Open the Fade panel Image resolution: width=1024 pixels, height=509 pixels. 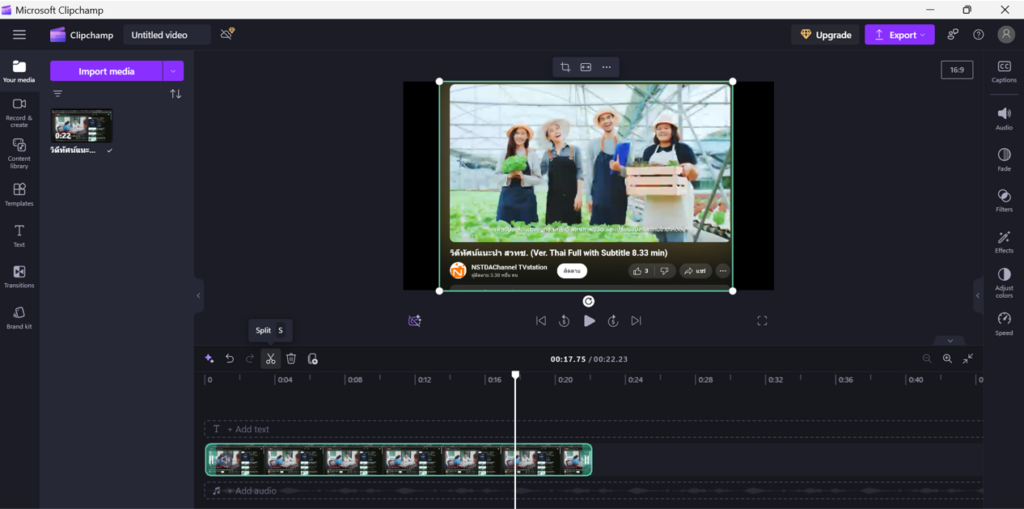(1004, 159)
